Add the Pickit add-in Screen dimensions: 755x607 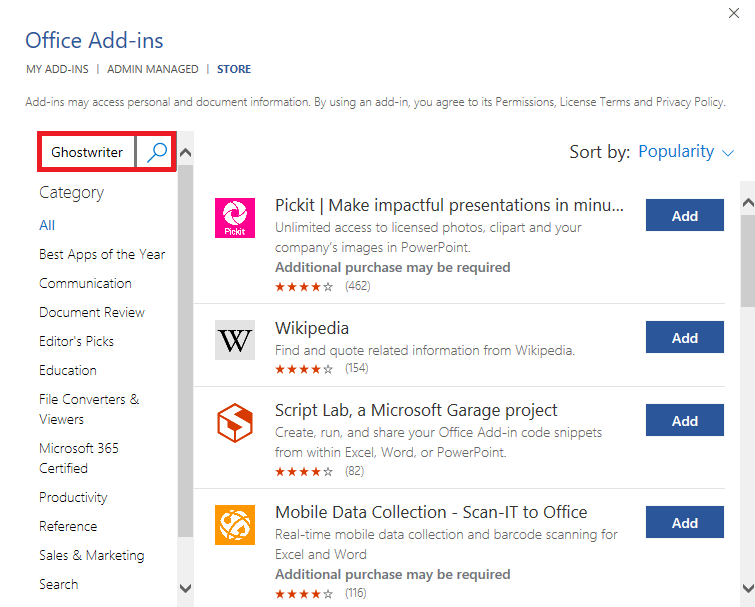(685, 215)
